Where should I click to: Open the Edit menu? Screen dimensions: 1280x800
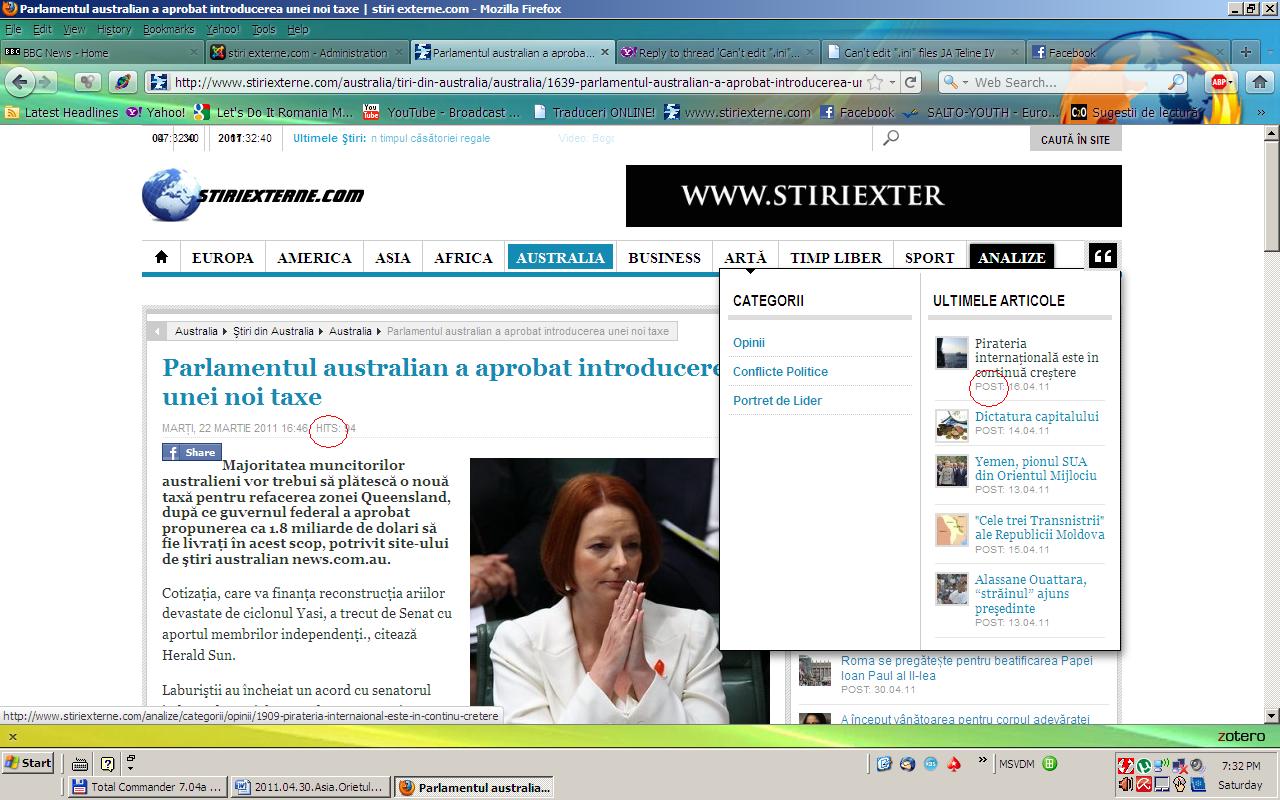42,30
